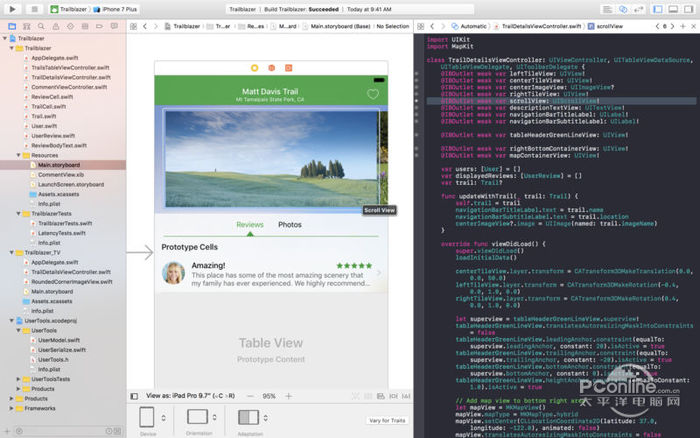Toggle the debug area visibility button
Screen dimensions: 700x438
pos(673,9)
